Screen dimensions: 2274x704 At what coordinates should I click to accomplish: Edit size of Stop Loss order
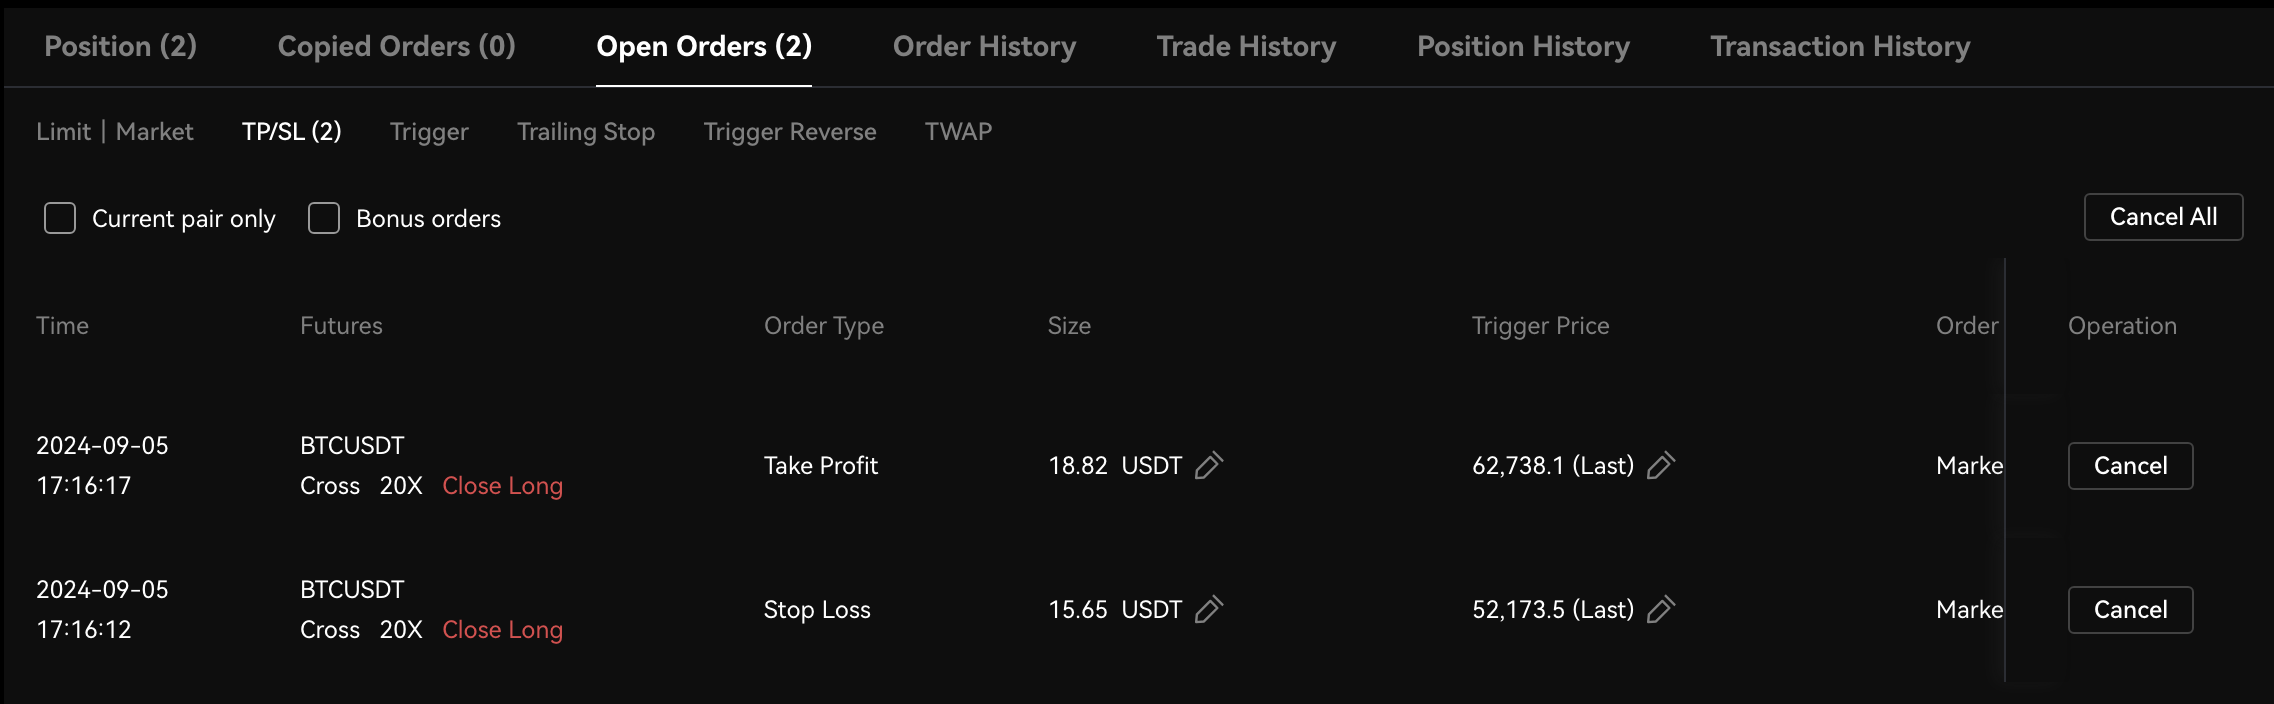click(1209, 610)
